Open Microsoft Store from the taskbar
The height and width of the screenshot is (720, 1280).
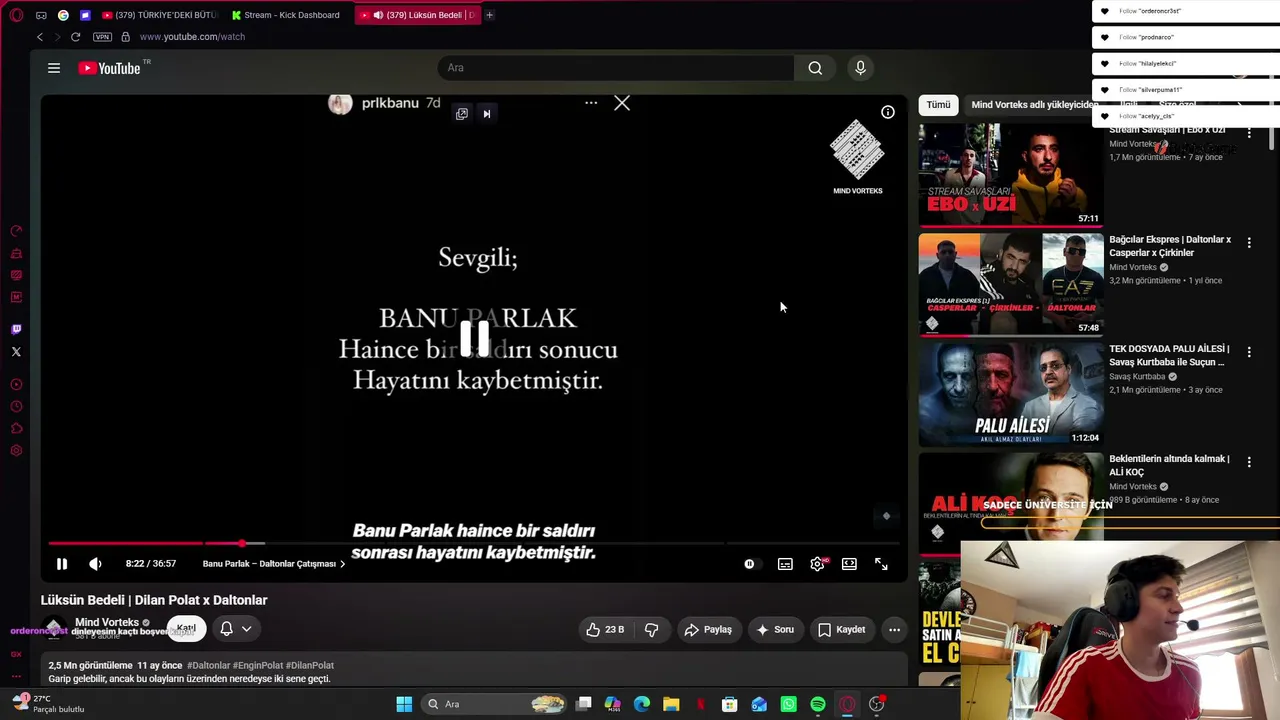pyautogui.click(x=730, y=704)
